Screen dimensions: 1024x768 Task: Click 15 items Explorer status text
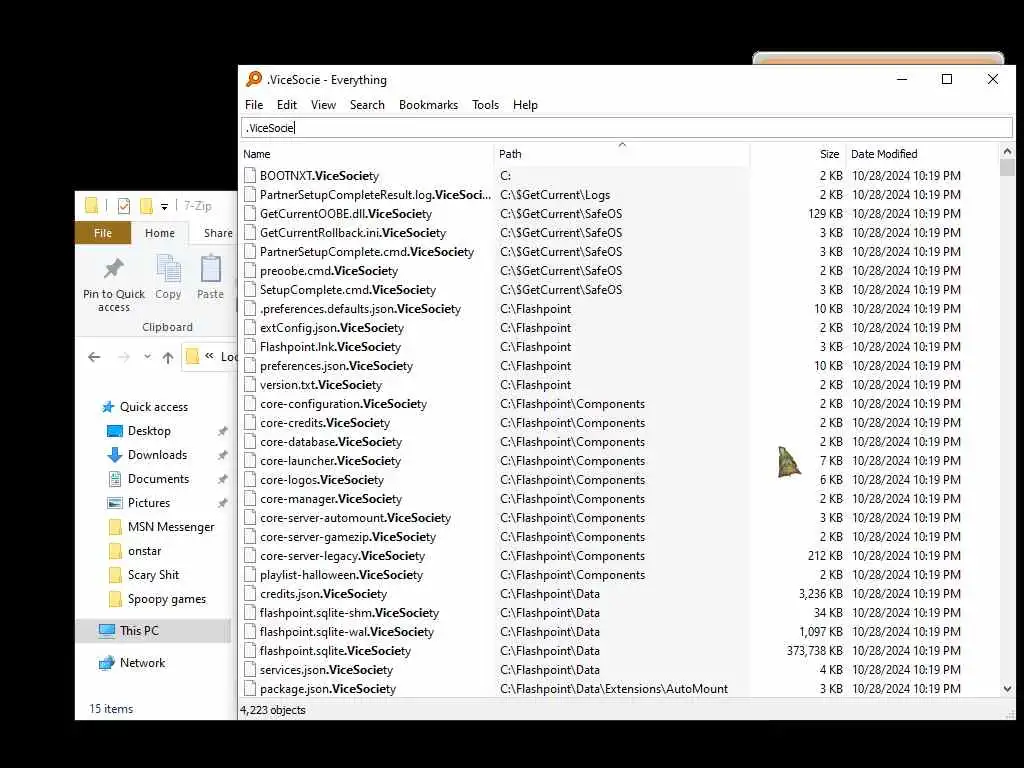(x=111, y=709)
